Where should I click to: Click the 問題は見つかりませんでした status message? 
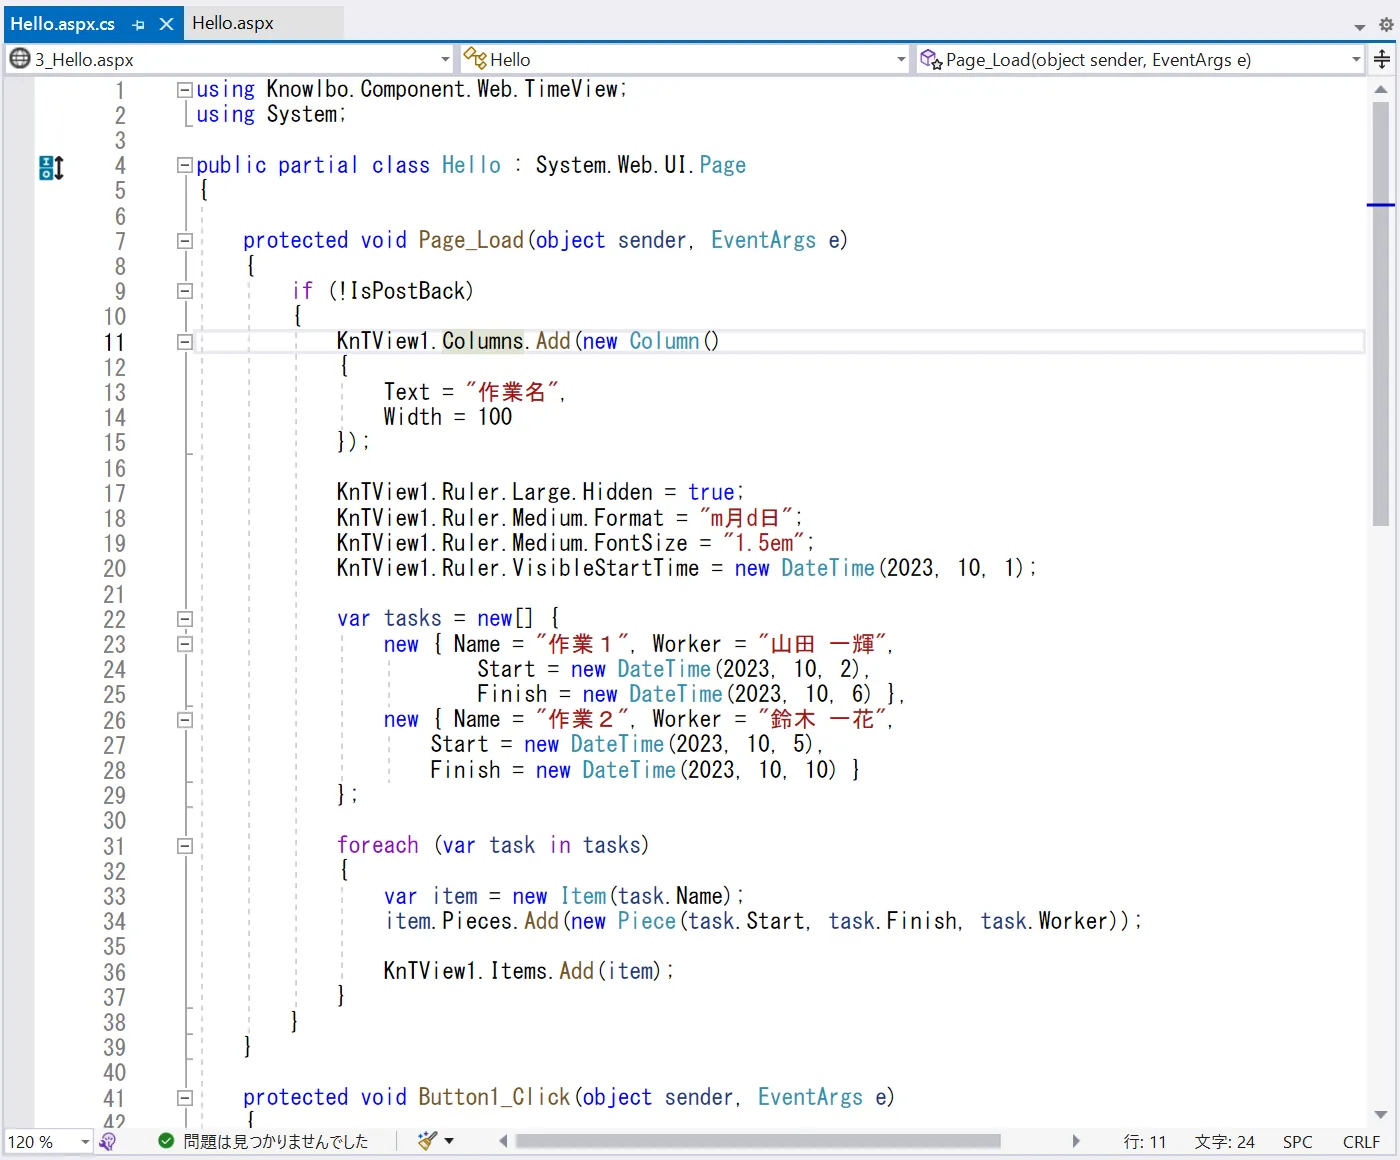click(275, 1141)
